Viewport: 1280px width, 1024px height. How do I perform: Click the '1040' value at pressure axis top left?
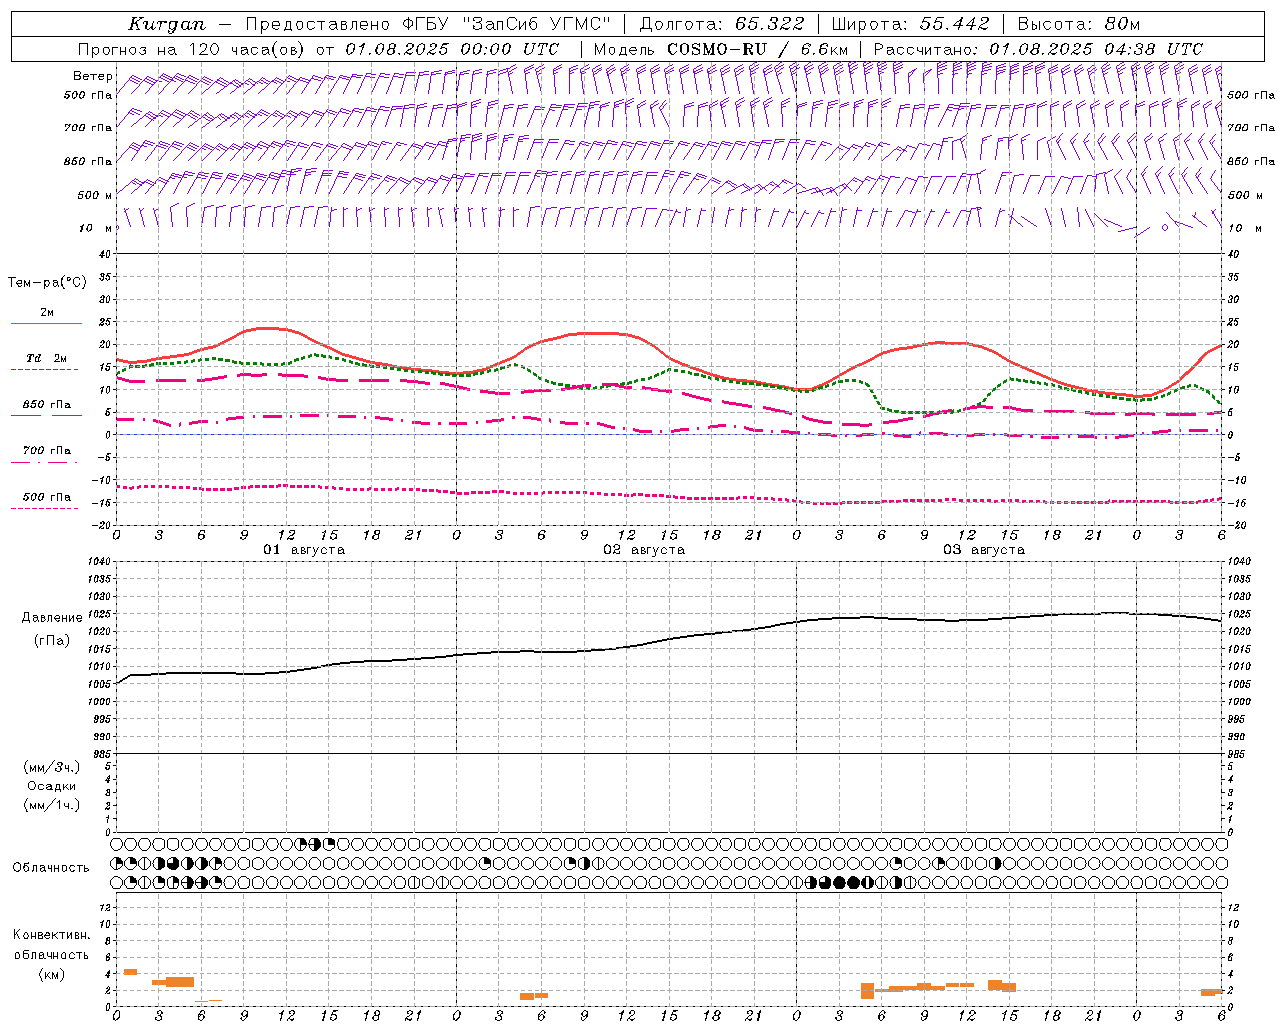(99, 562)
